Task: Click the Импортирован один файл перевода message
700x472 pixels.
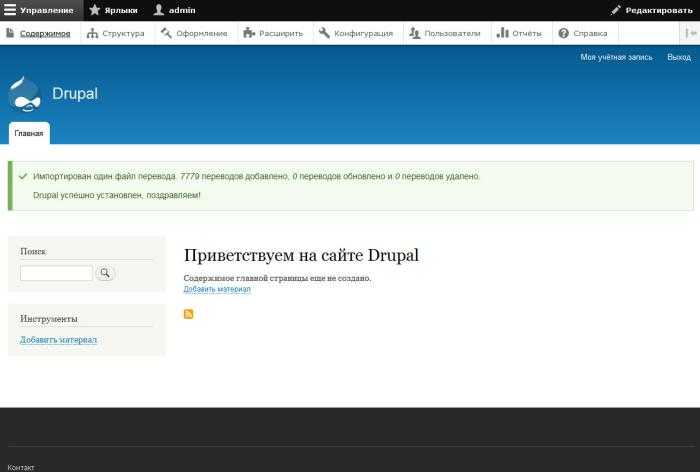Action: click(257, 176)
